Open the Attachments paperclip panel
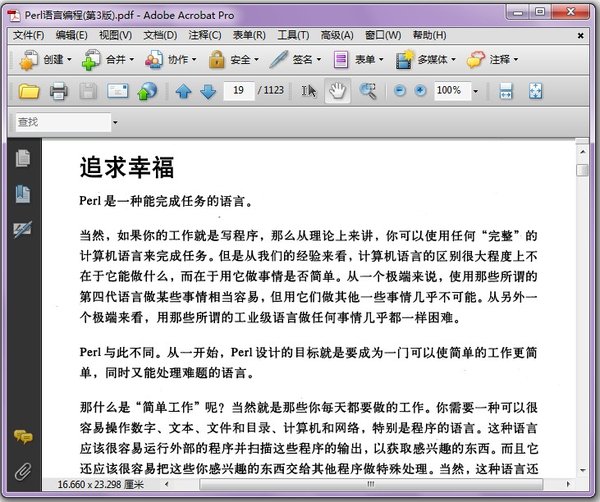The image size is (600, 502). click(x=23, y=472)
